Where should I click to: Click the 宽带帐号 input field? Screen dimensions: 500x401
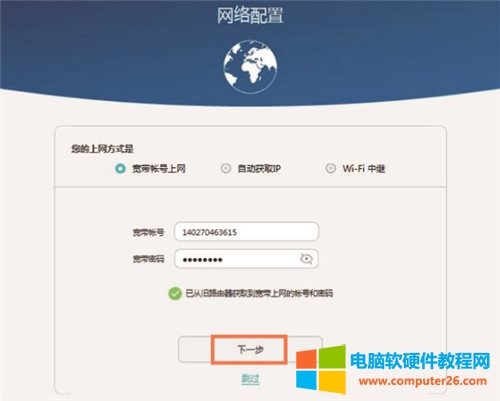(x=247, y=232)
